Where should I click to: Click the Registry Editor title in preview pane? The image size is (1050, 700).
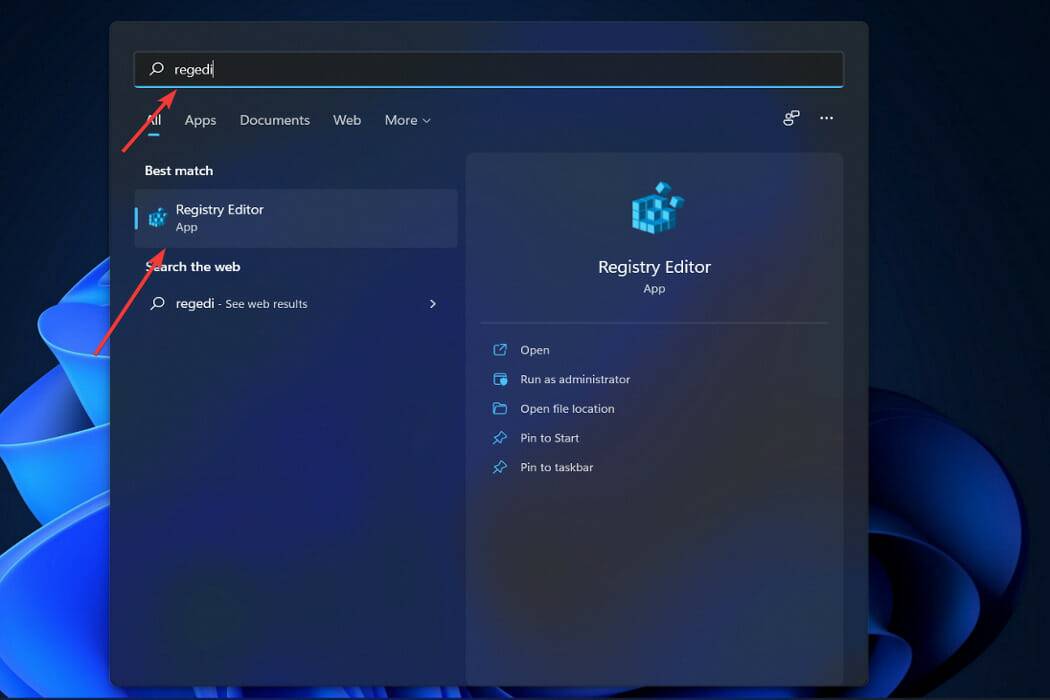tap(654, 267)
